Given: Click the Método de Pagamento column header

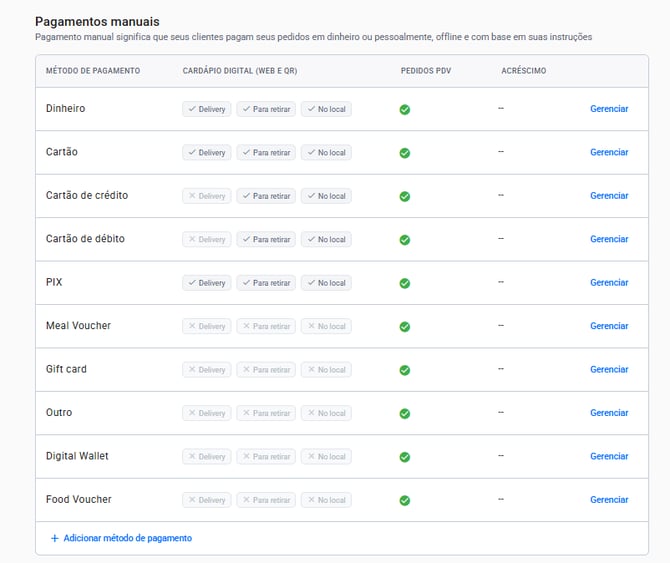Looking at the screenshot, I should point(93,71).
